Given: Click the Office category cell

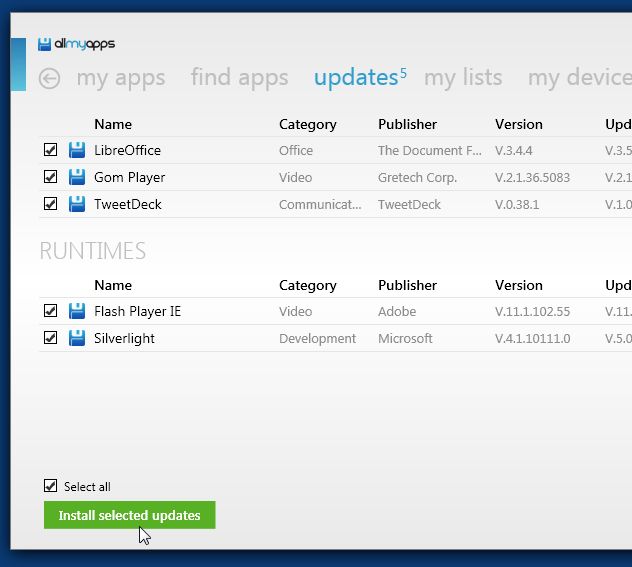Looking at the screenshot, I should pos(296,150).
